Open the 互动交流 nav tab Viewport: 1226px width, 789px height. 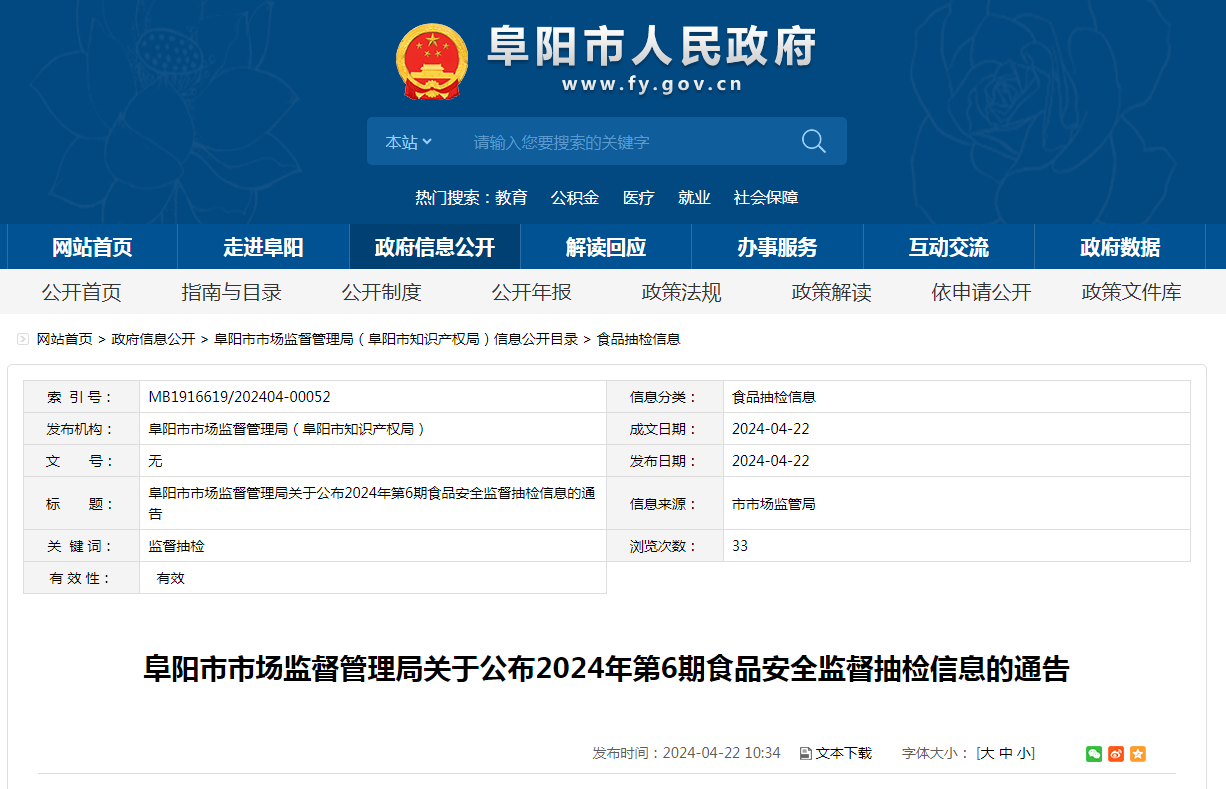pos(949,247)
